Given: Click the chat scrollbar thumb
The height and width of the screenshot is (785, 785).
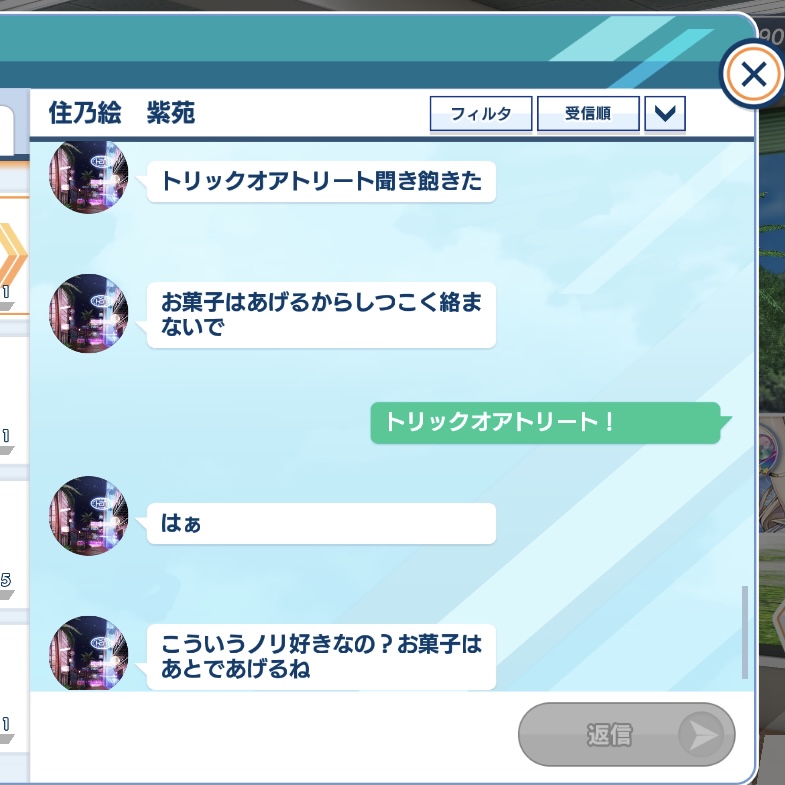Looking at the screenshot, I should 744,632.
